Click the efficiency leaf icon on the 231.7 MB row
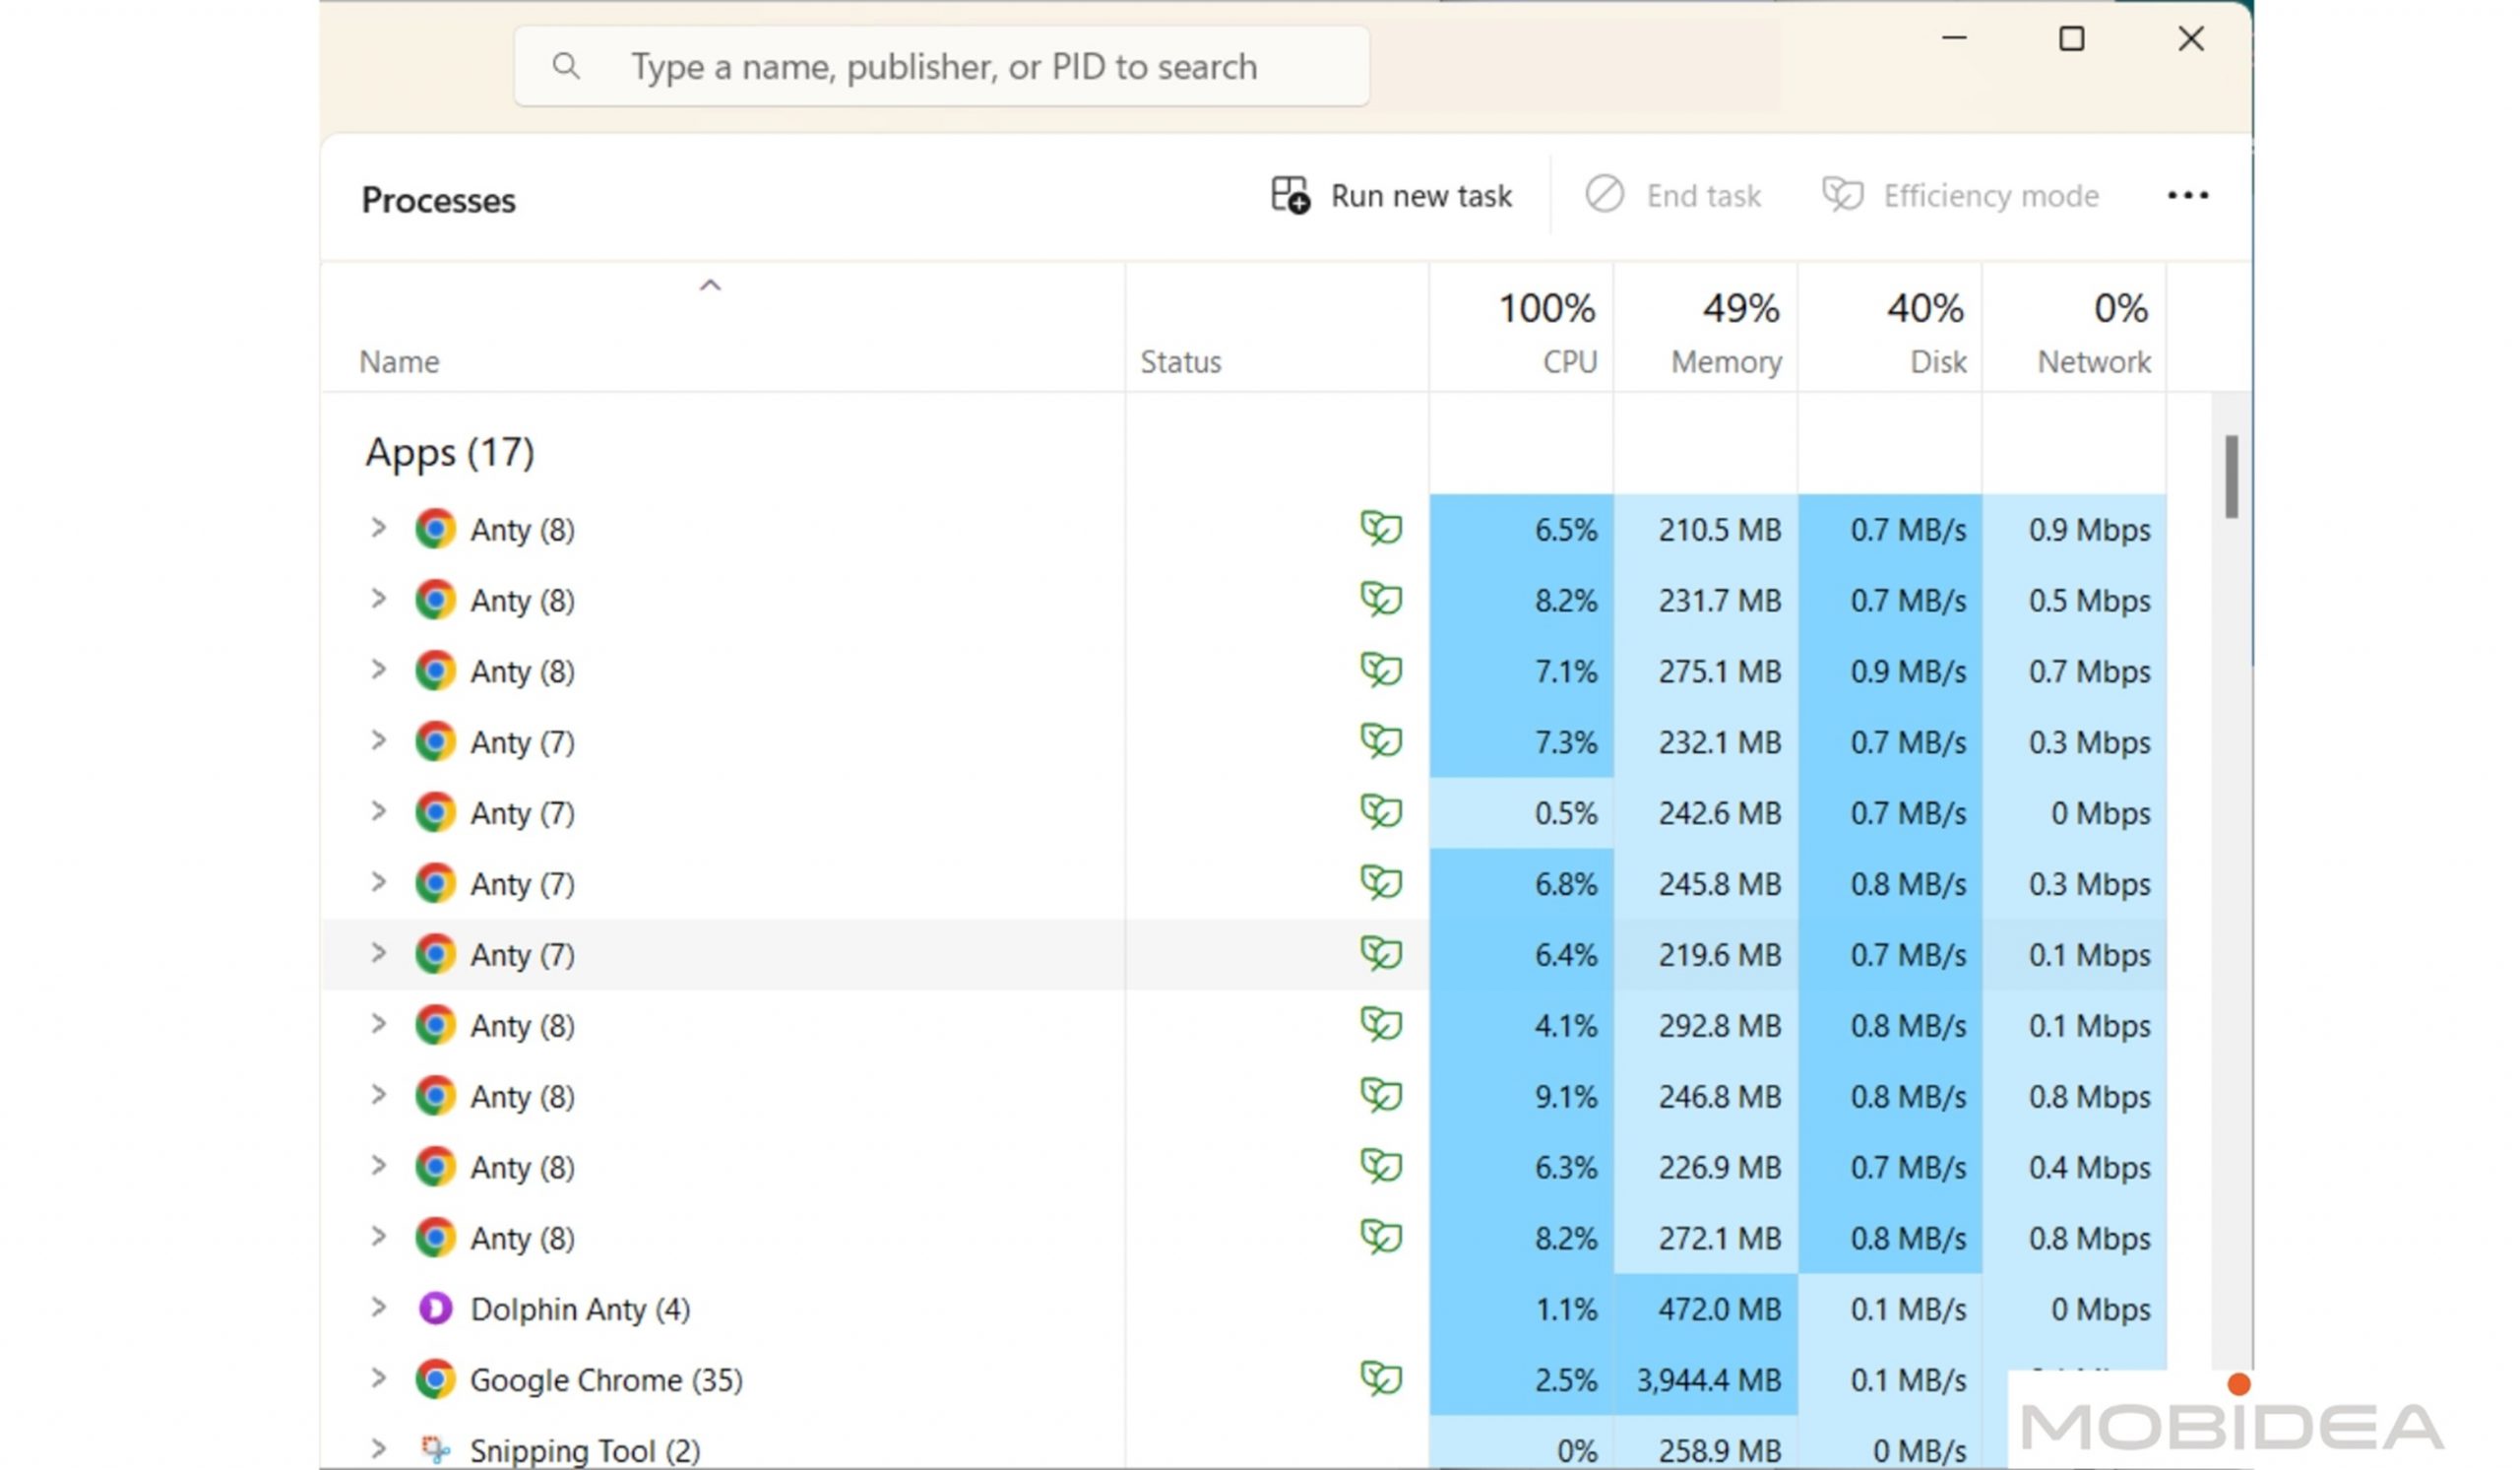 [1381, 599]
